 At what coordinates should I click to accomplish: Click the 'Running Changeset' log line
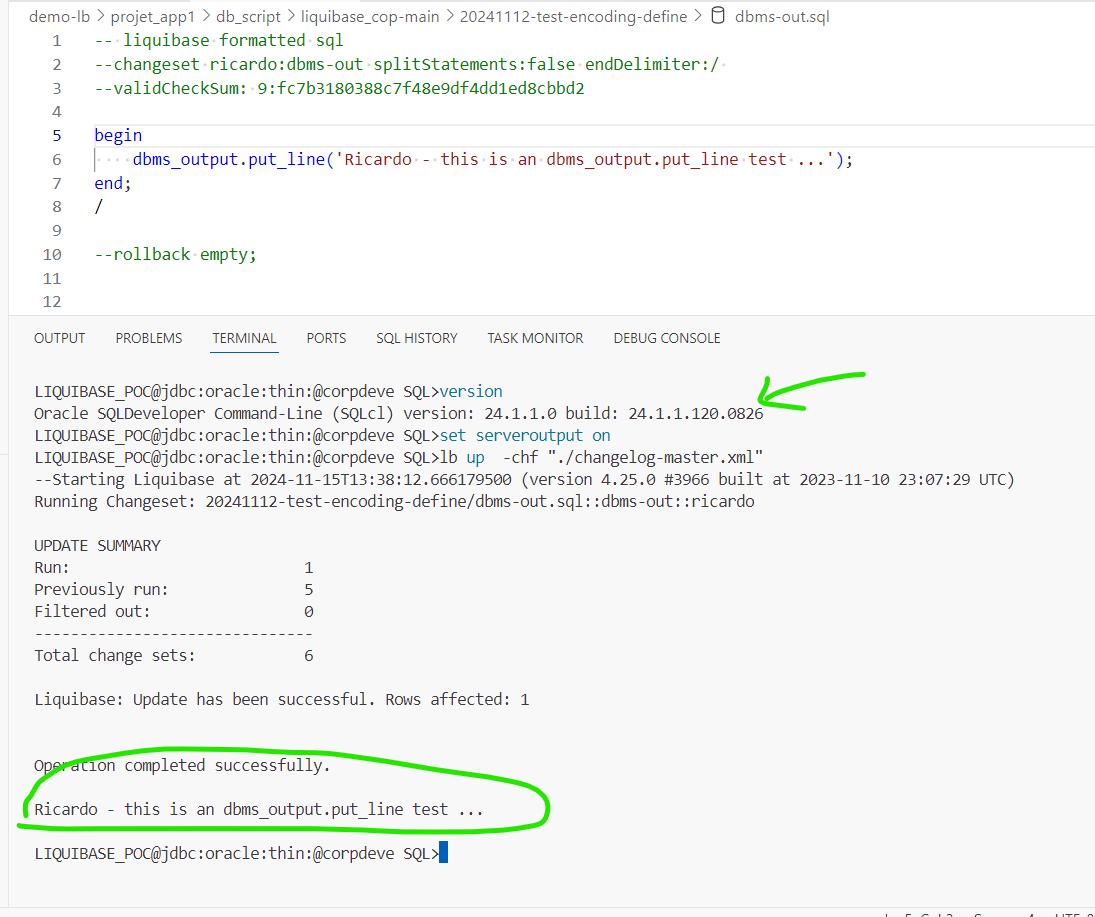pos(395,501)
